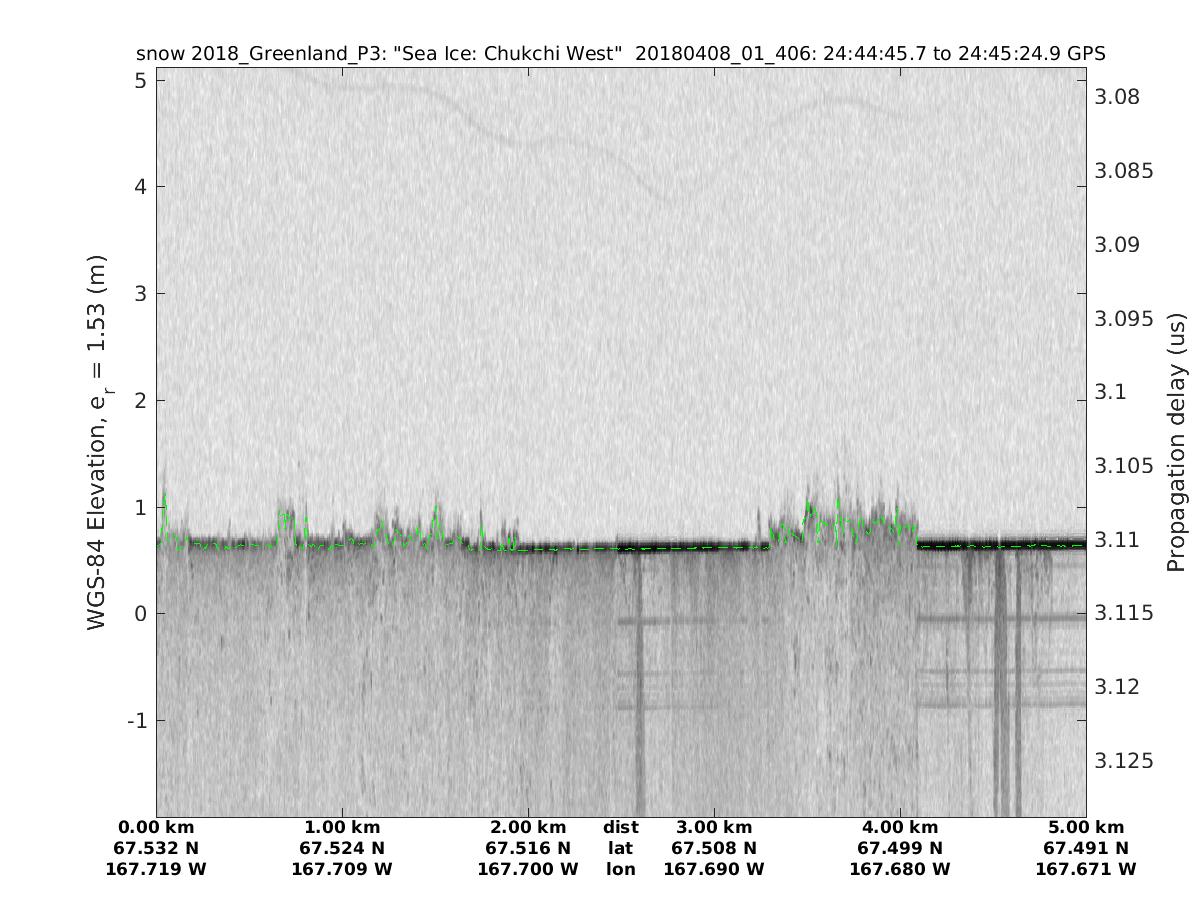Click the plot title text at top
Viewport: 1200px width, 900px height.
[x=620, y=53]
